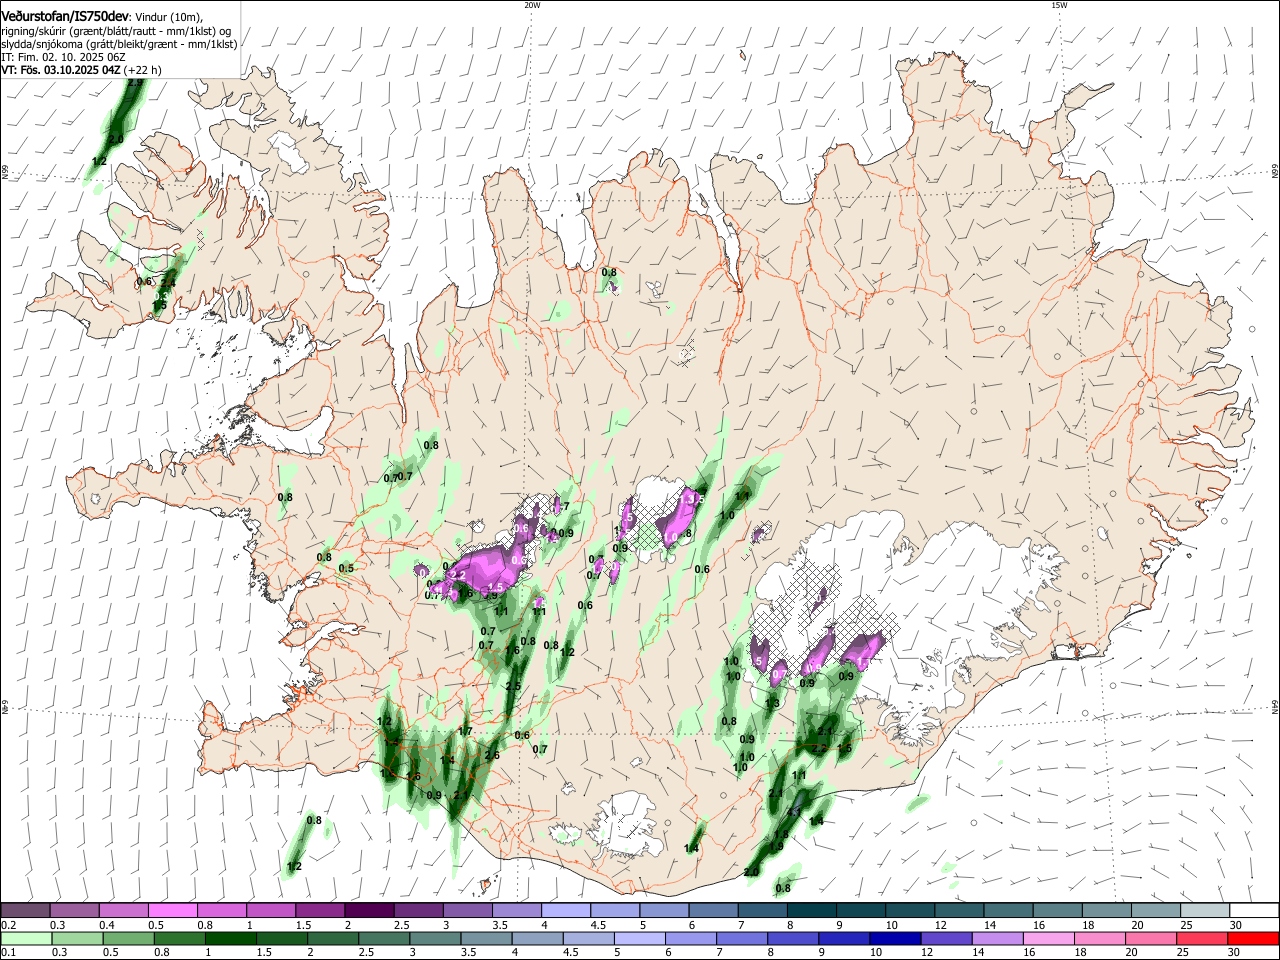Click the 0.1 label in rain legend

pyautogui.click(x=8, y=954)
